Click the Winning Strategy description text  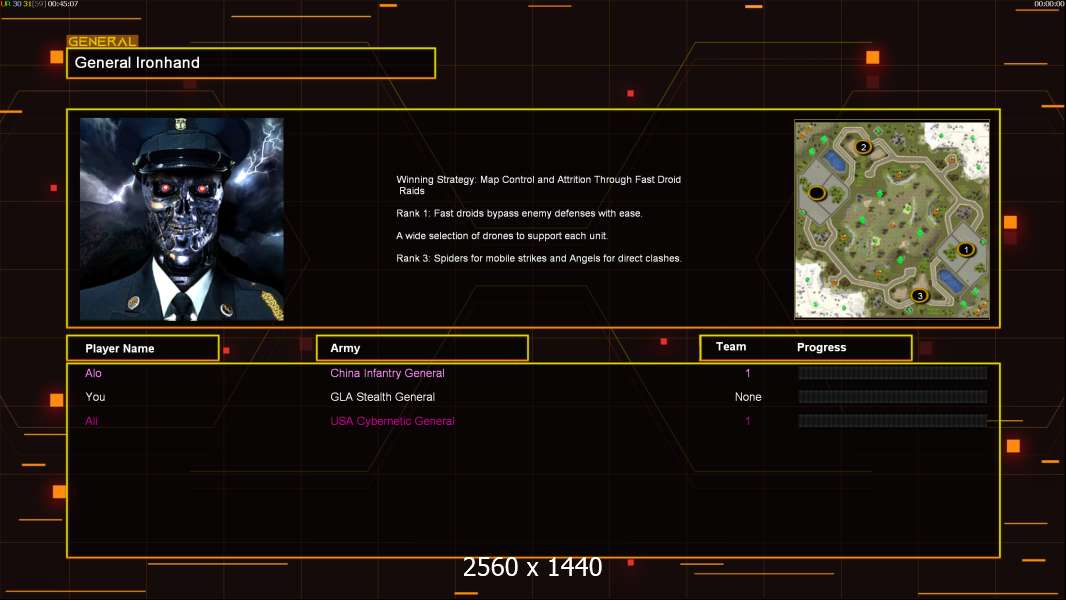pyautogui.click(x=538, y=185)
